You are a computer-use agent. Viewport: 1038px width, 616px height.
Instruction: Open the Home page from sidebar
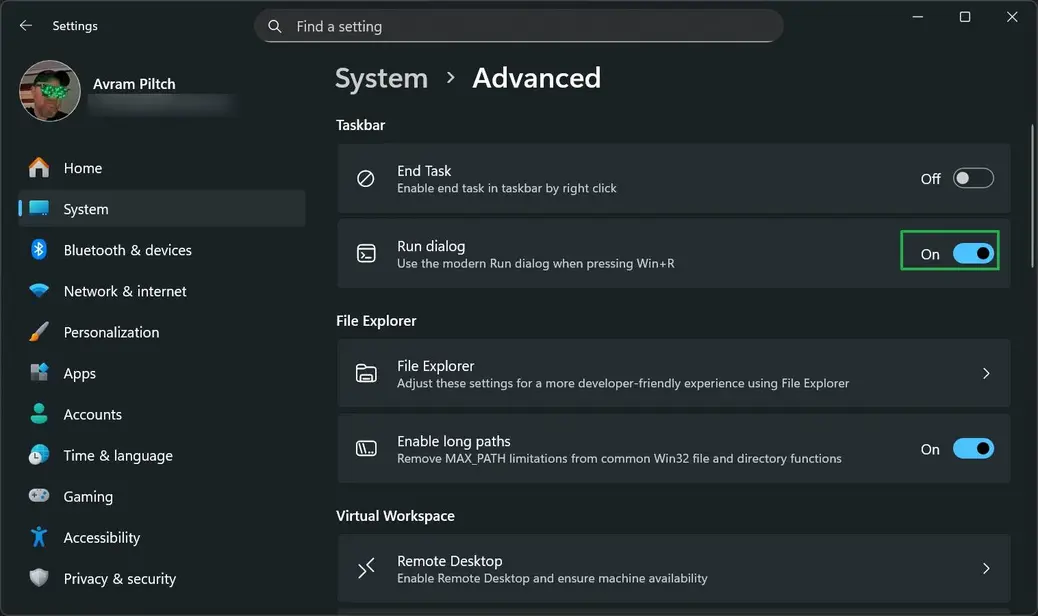83,168
